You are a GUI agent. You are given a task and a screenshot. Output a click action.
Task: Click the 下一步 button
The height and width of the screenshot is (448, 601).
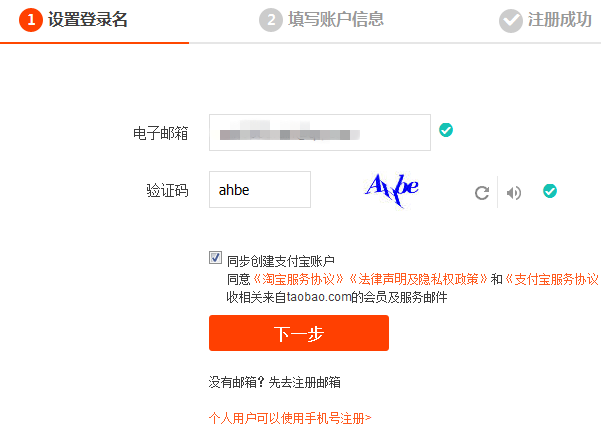coord(299,333)
